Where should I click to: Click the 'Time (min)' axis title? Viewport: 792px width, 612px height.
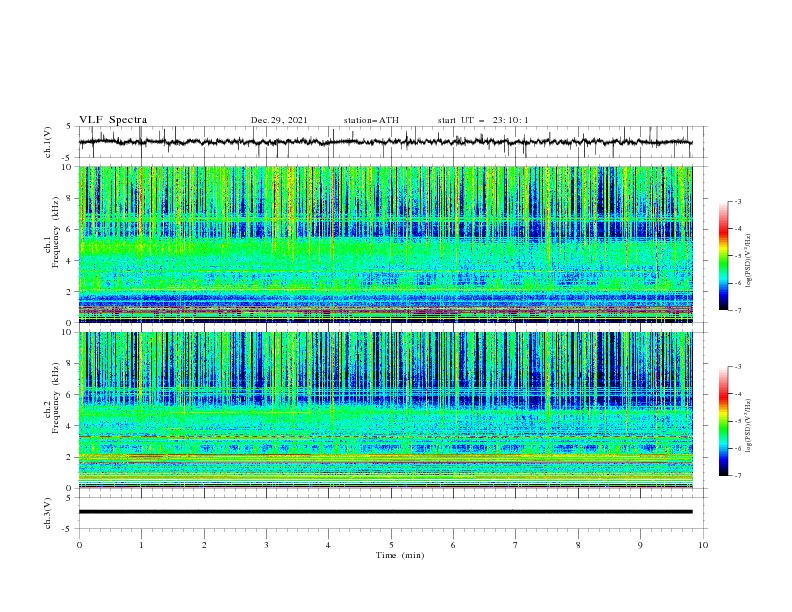400,555
